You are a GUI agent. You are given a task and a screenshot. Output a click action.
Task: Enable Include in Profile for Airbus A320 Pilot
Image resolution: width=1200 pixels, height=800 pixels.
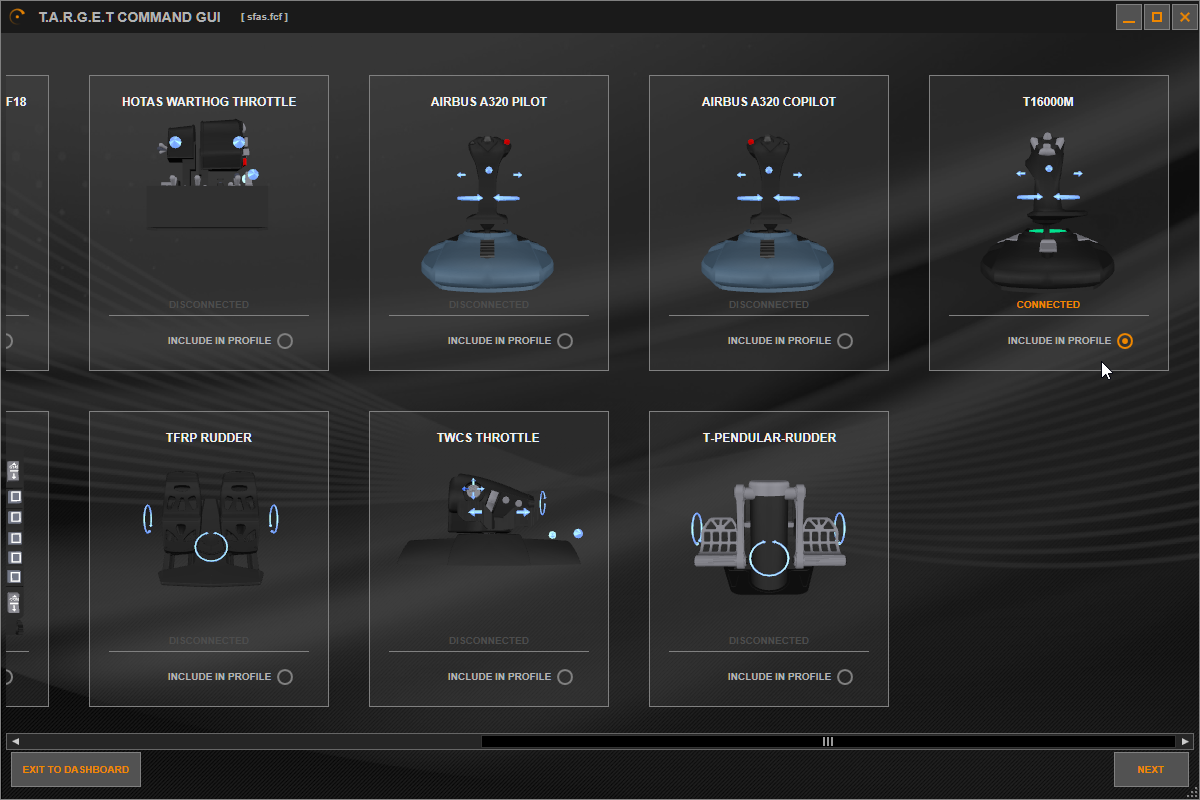tap(565, 341)
